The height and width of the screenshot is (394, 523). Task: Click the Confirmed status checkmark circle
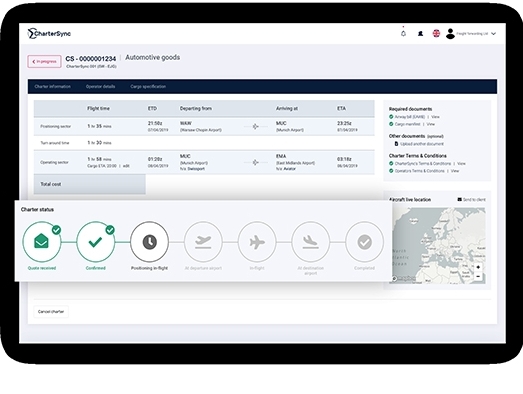(x=96, y=242)
